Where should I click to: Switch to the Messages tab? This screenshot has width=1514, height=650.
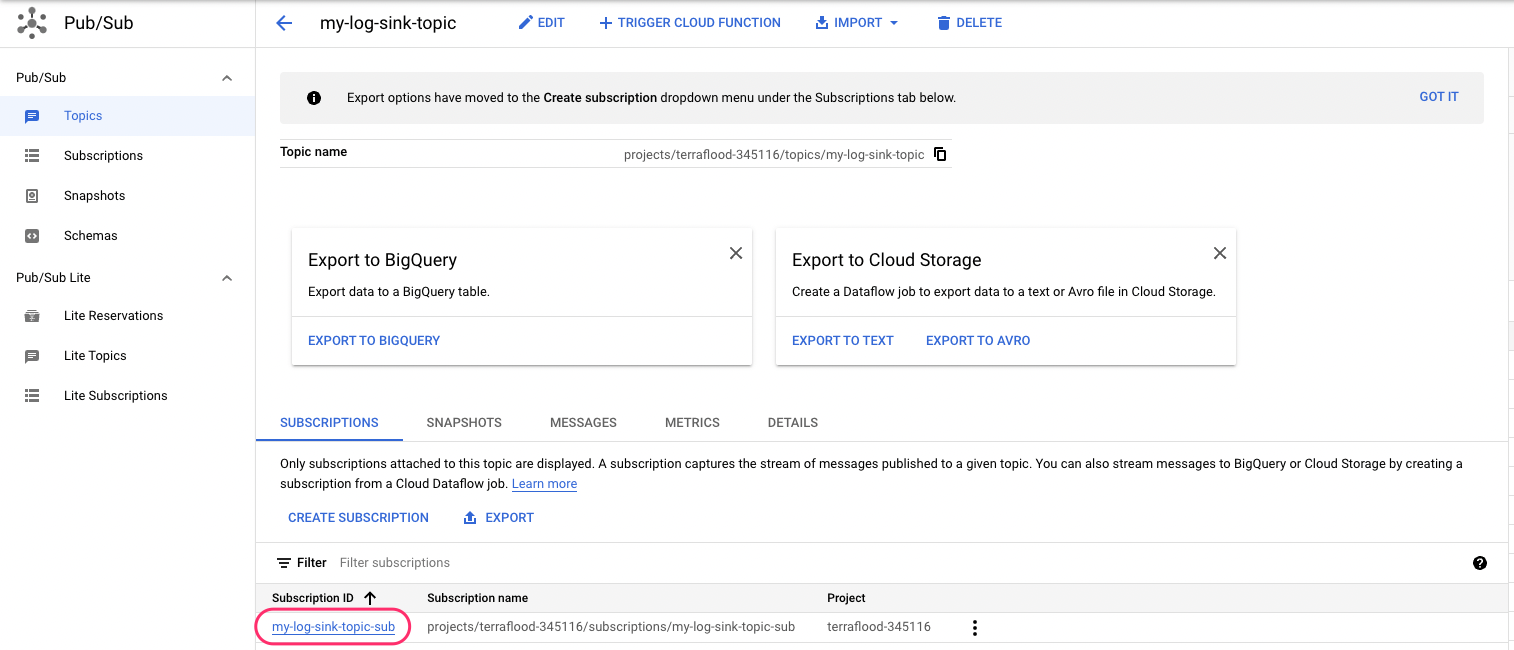click(x=583, y=423)
